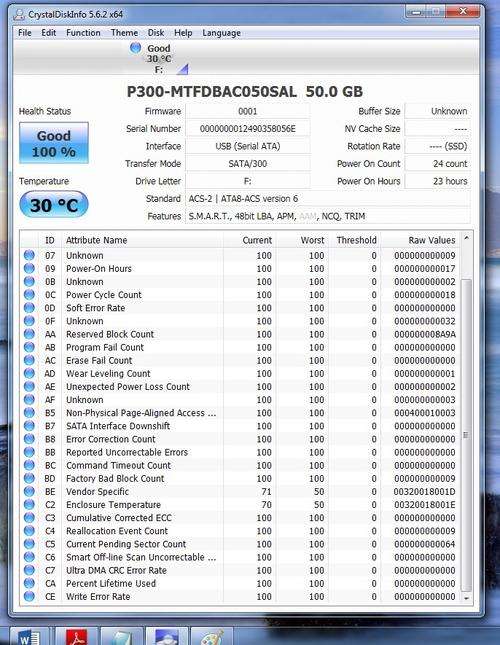
Task: Click the Standard field ACS-2 | ATA8-ACS version 6
Action: point(328,199)
